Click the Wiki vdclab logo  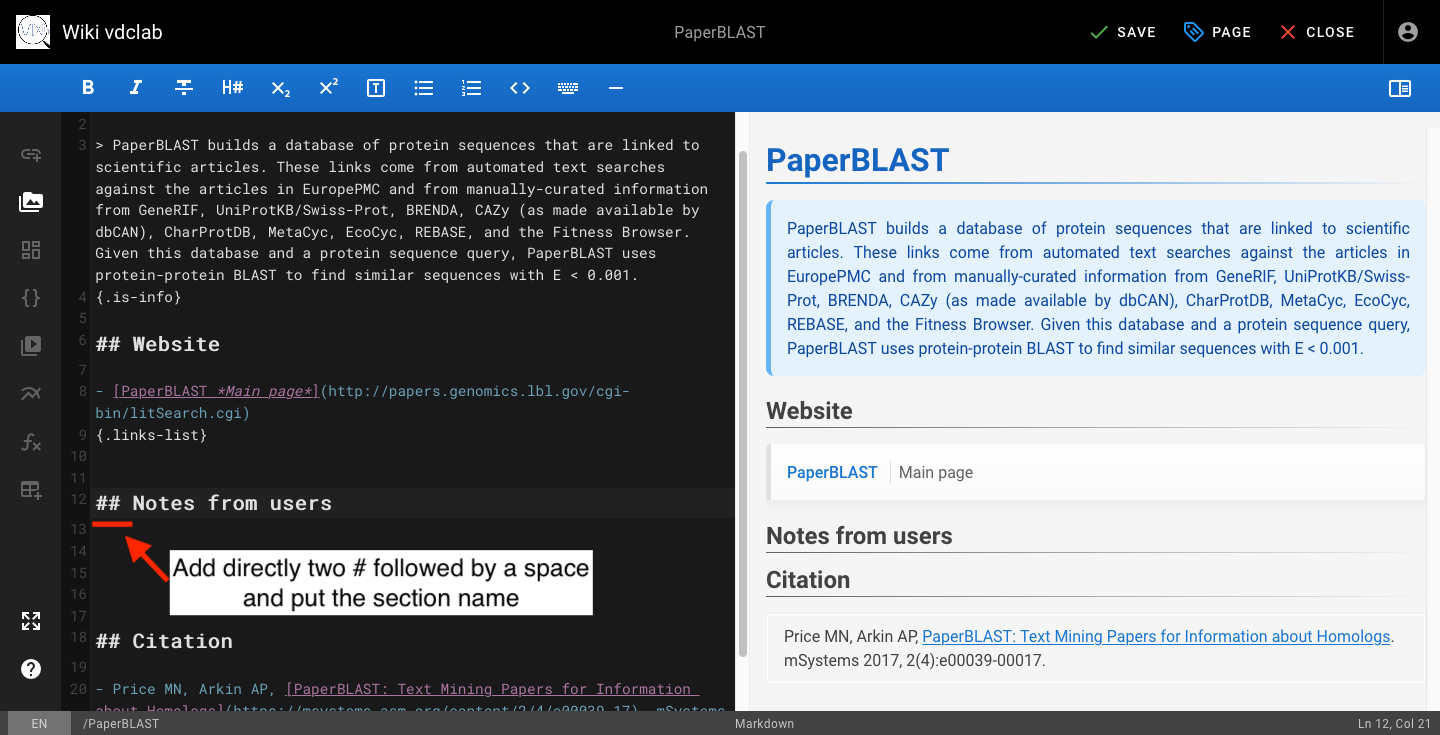click(33, 32)
